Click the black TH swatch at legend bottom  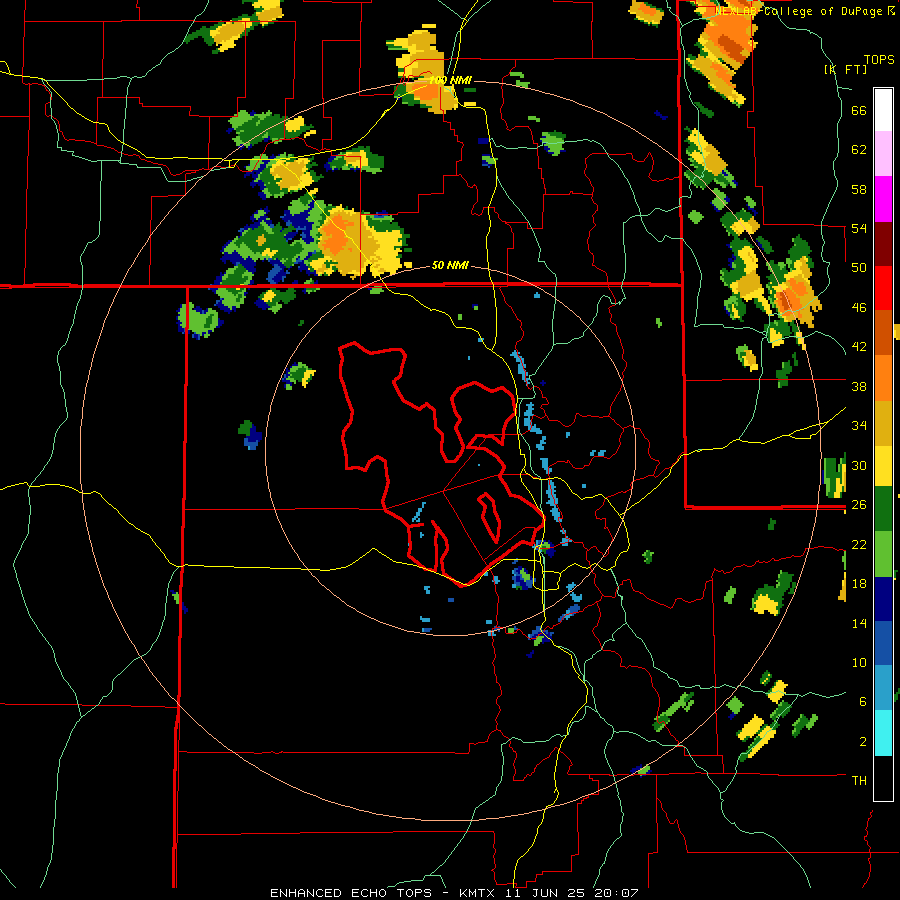point(883,778)
